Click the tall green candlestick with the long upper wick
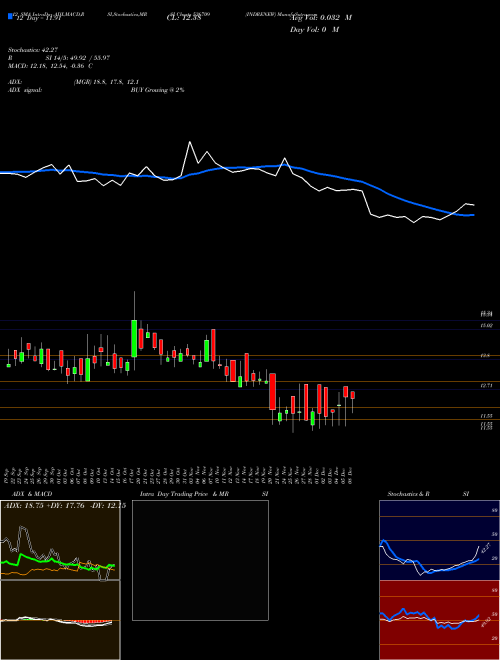500x660 pixels. 134,338
